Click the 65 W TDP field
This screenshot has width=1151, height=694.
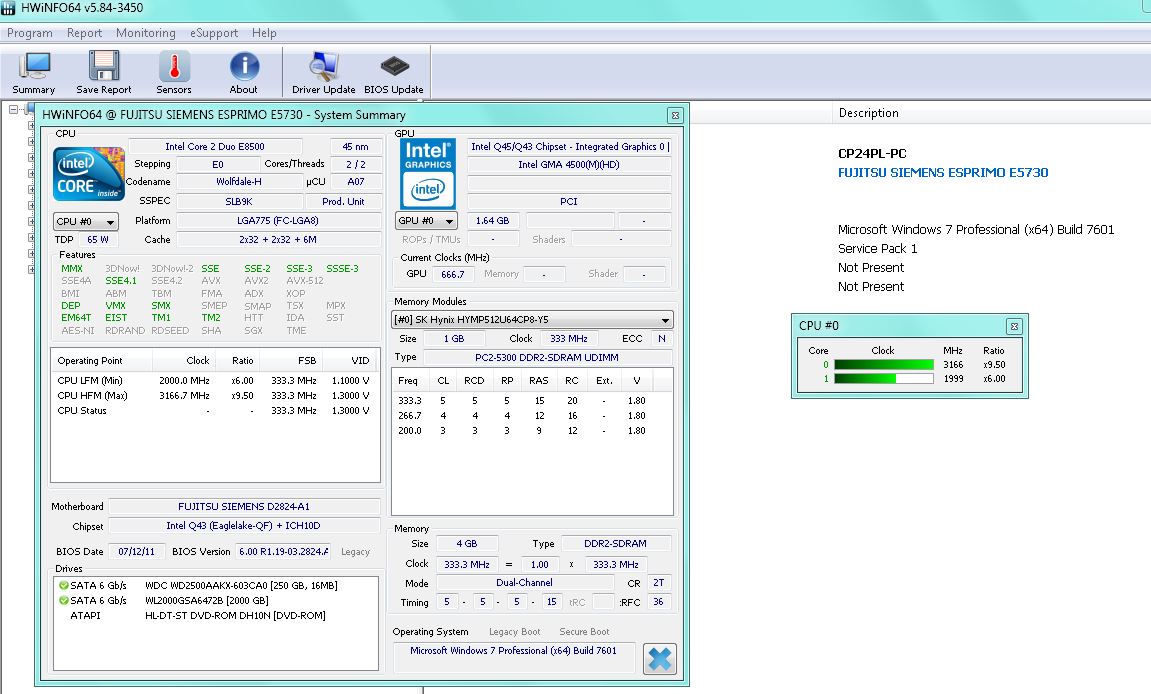pos(98,239)
